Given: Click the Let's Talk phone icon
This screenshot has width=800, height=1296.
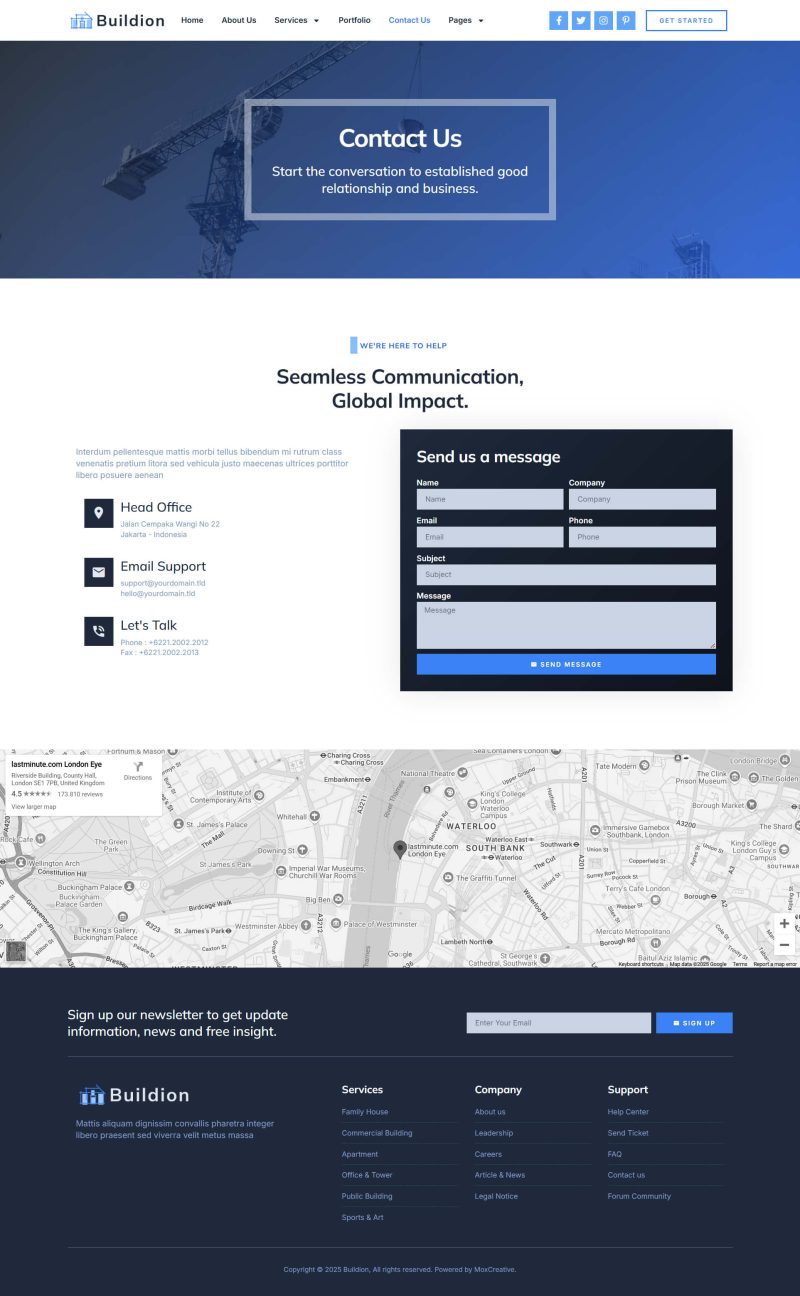Looking at the screenshot, I should click(98, 631).
